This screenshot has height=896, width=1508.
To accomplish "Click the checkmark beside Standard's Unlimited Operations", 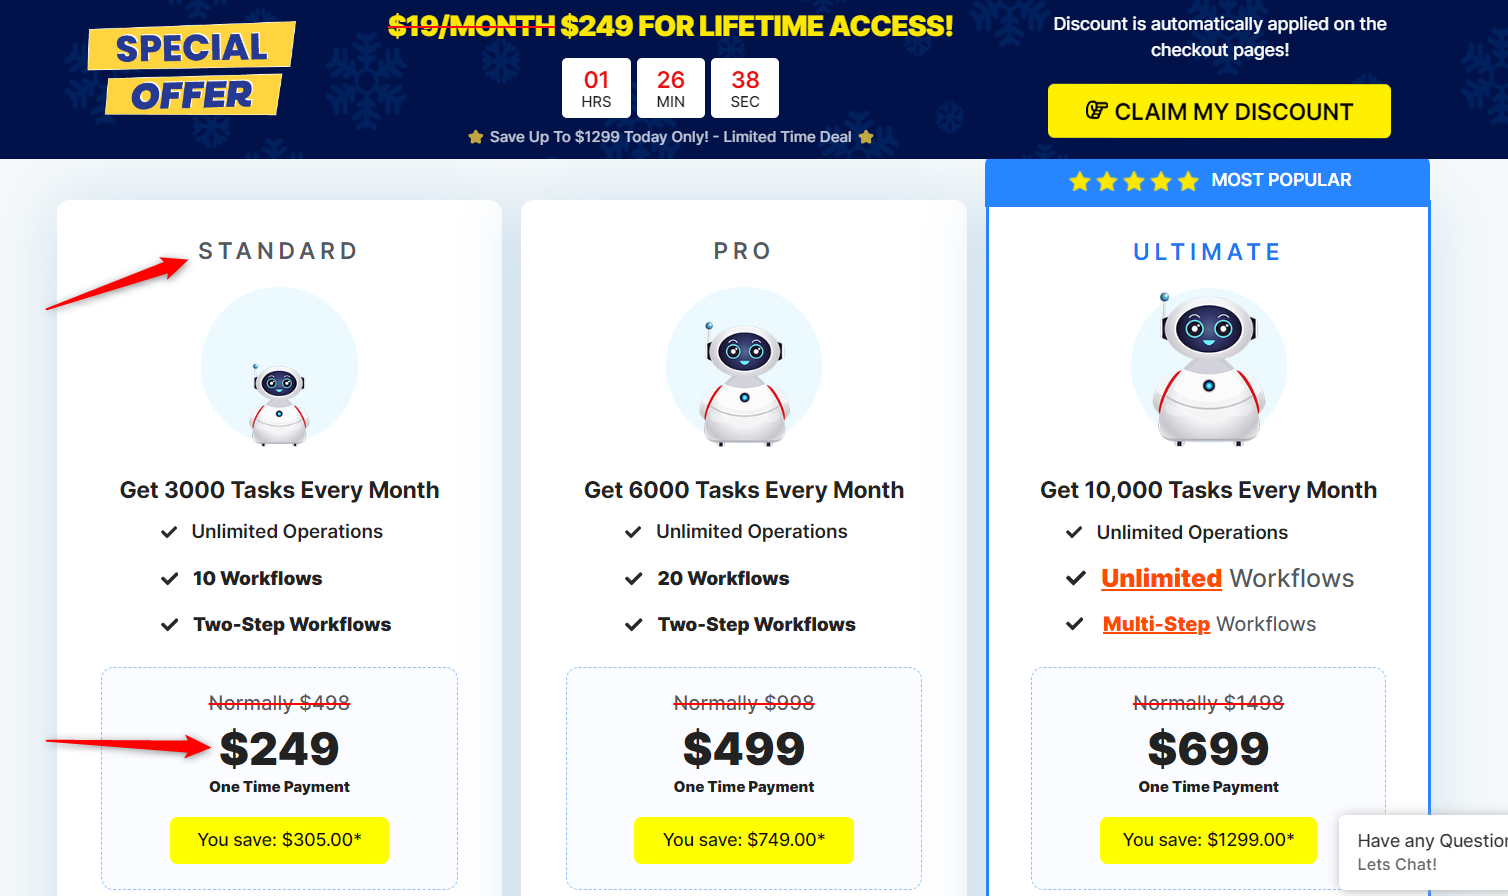I will [169, 532].
